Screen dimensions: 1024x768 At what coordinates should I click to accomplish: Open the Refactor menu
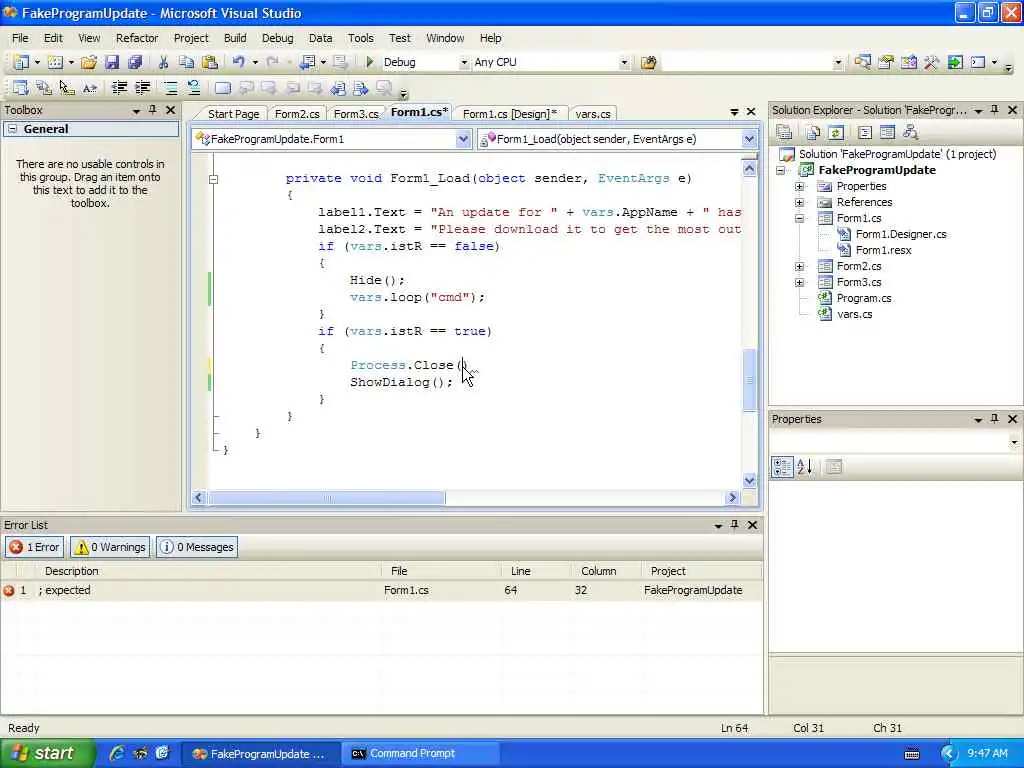(x=137, y=38)
